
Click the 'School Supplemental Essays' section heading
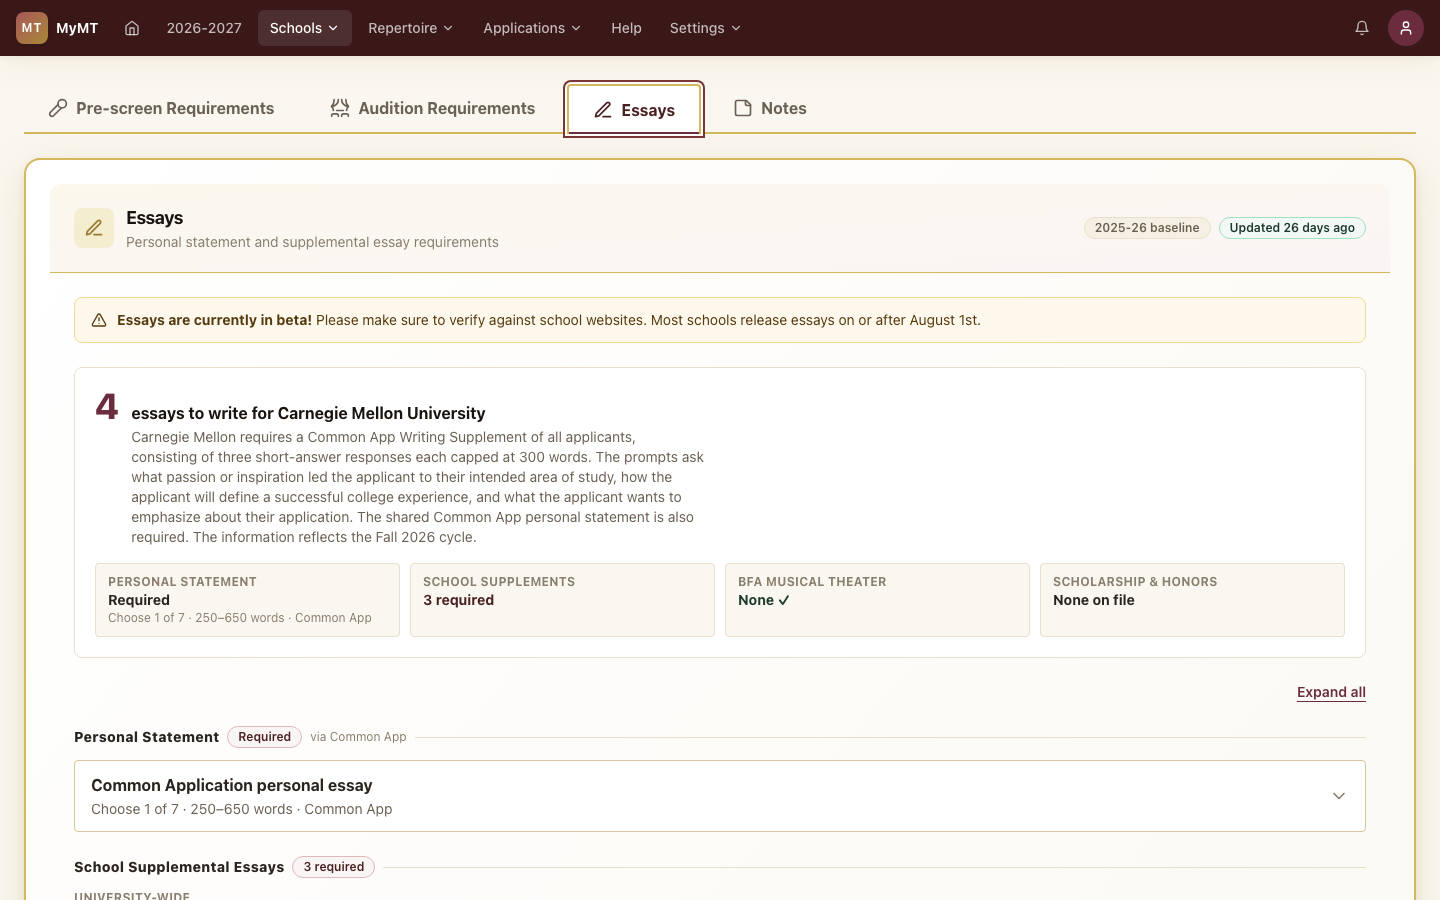click(x=179, y=867)
